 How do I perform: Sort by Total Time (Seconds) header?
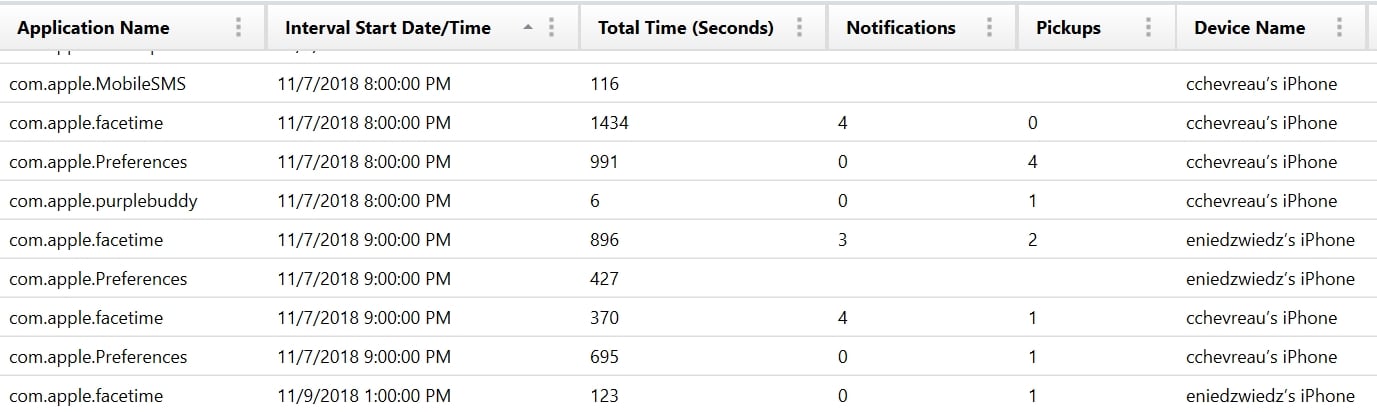click(x=686, y=28)
